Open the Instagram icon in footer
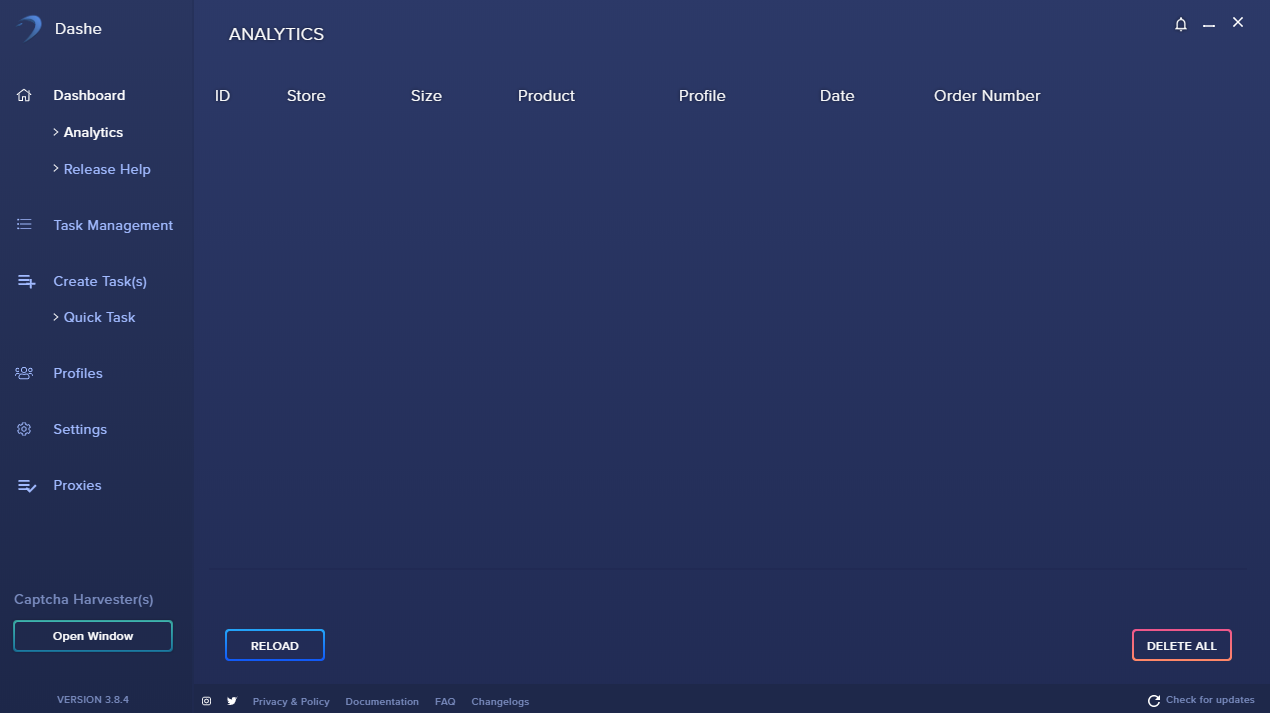1270x713 pixels. 207,701
